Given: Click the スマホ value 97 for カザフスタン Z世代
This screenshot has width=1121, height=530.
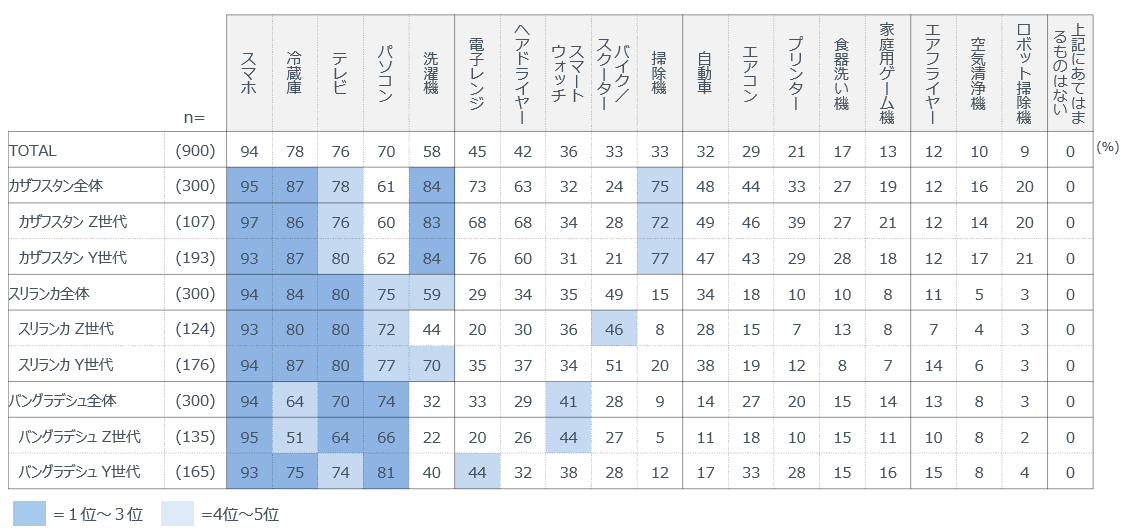Looking at the screenshot, I should pos(249,222).
